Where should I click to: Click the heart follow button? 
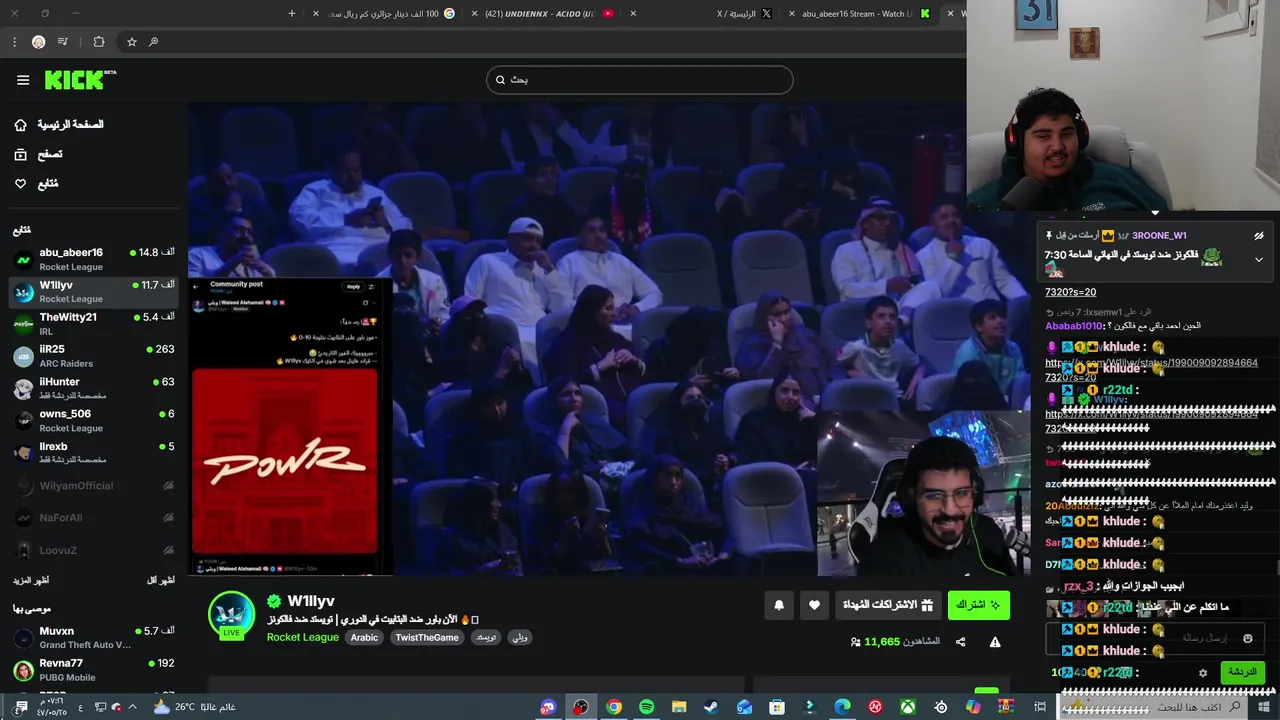pyautogui.click(x=815, y=605)
